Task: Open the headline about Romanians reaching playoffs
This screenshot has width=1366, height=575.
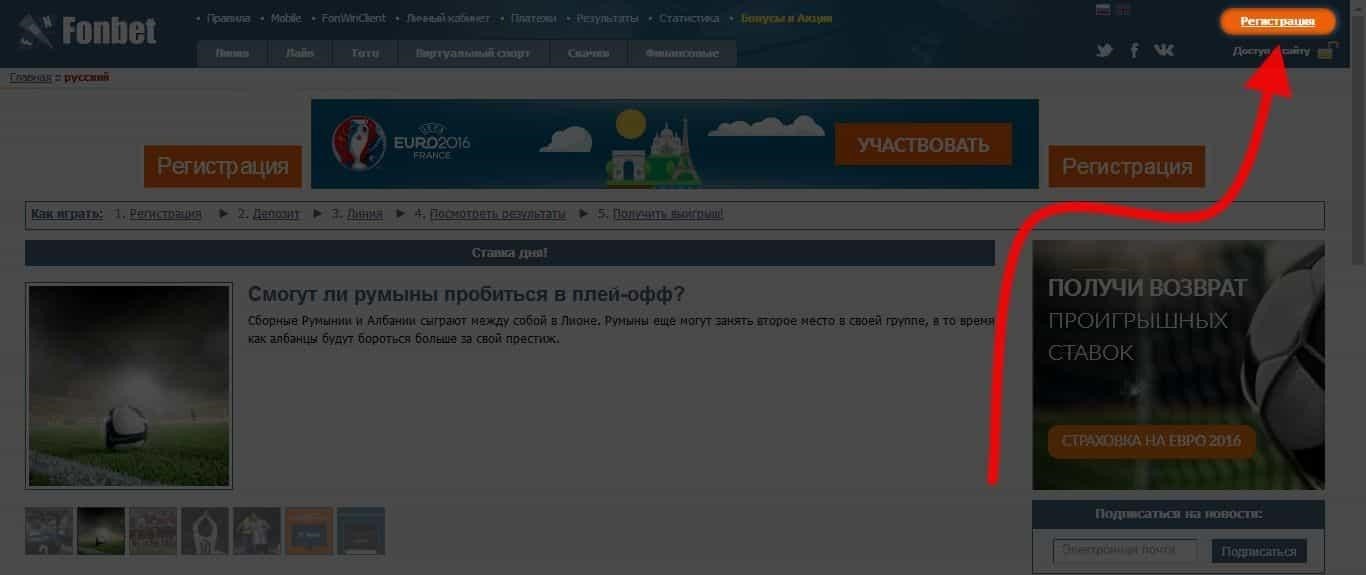Action: click(x=466, y=294)
